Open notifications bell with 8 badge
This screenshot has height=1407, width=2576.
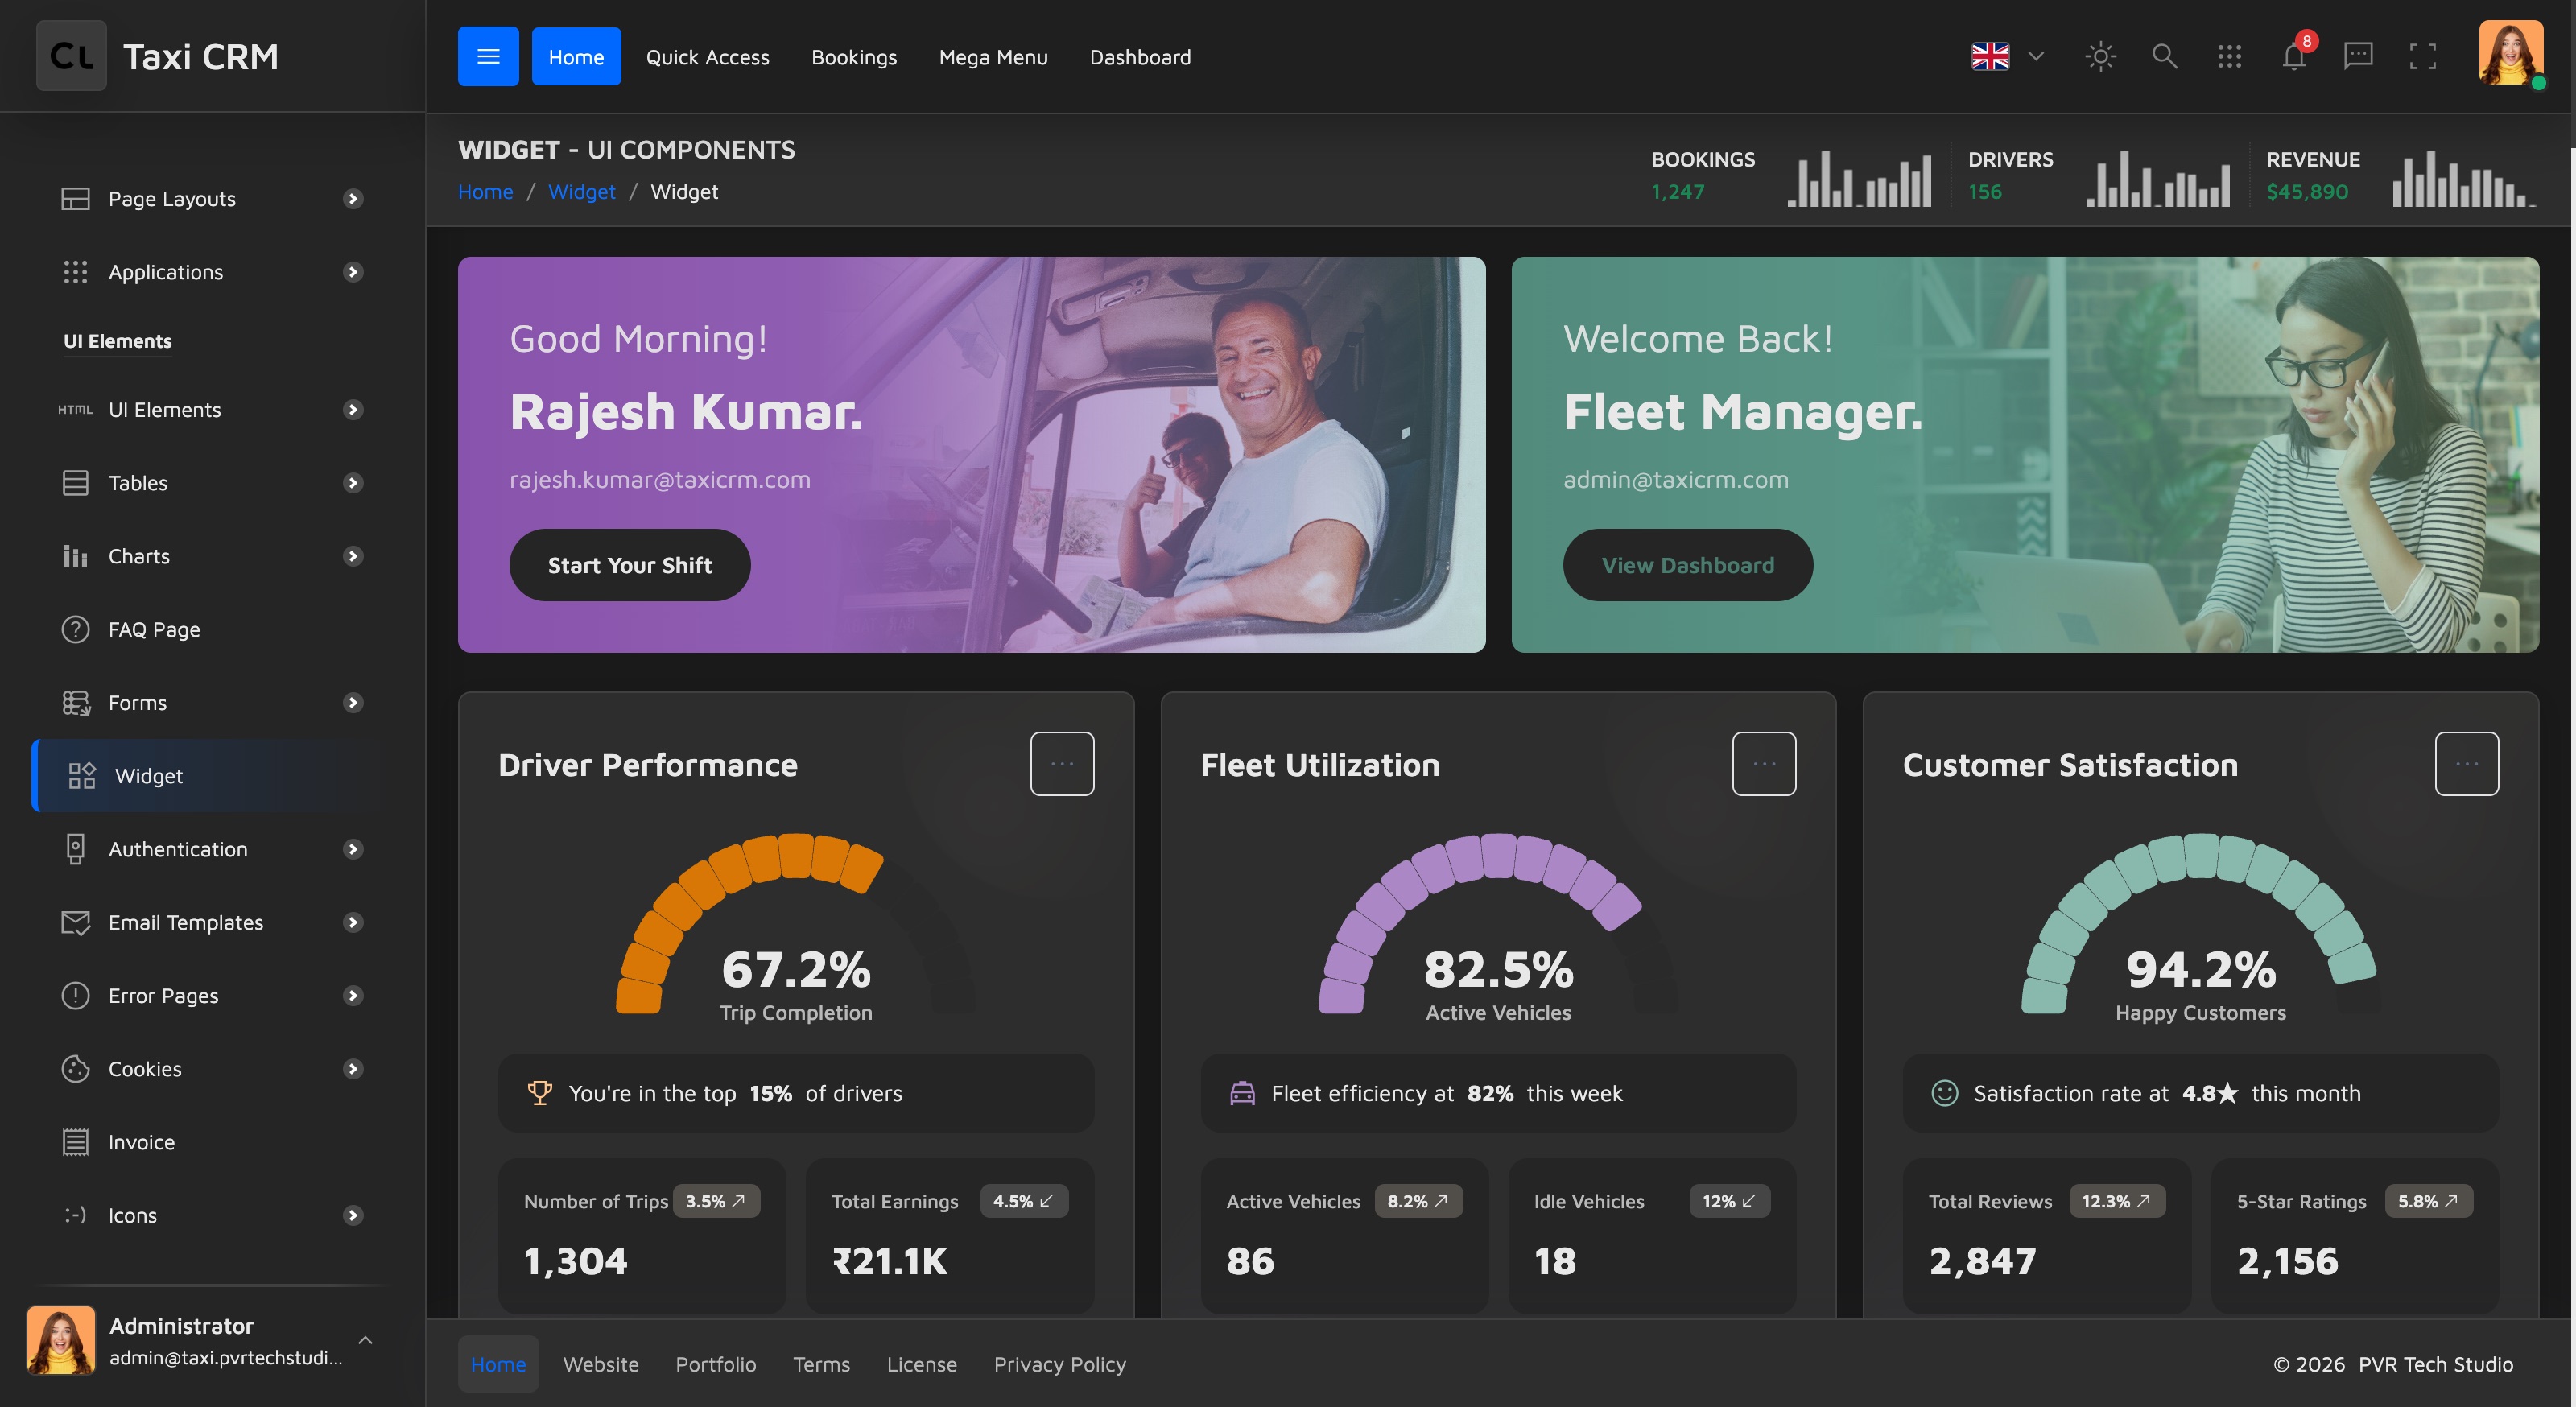2294,56
